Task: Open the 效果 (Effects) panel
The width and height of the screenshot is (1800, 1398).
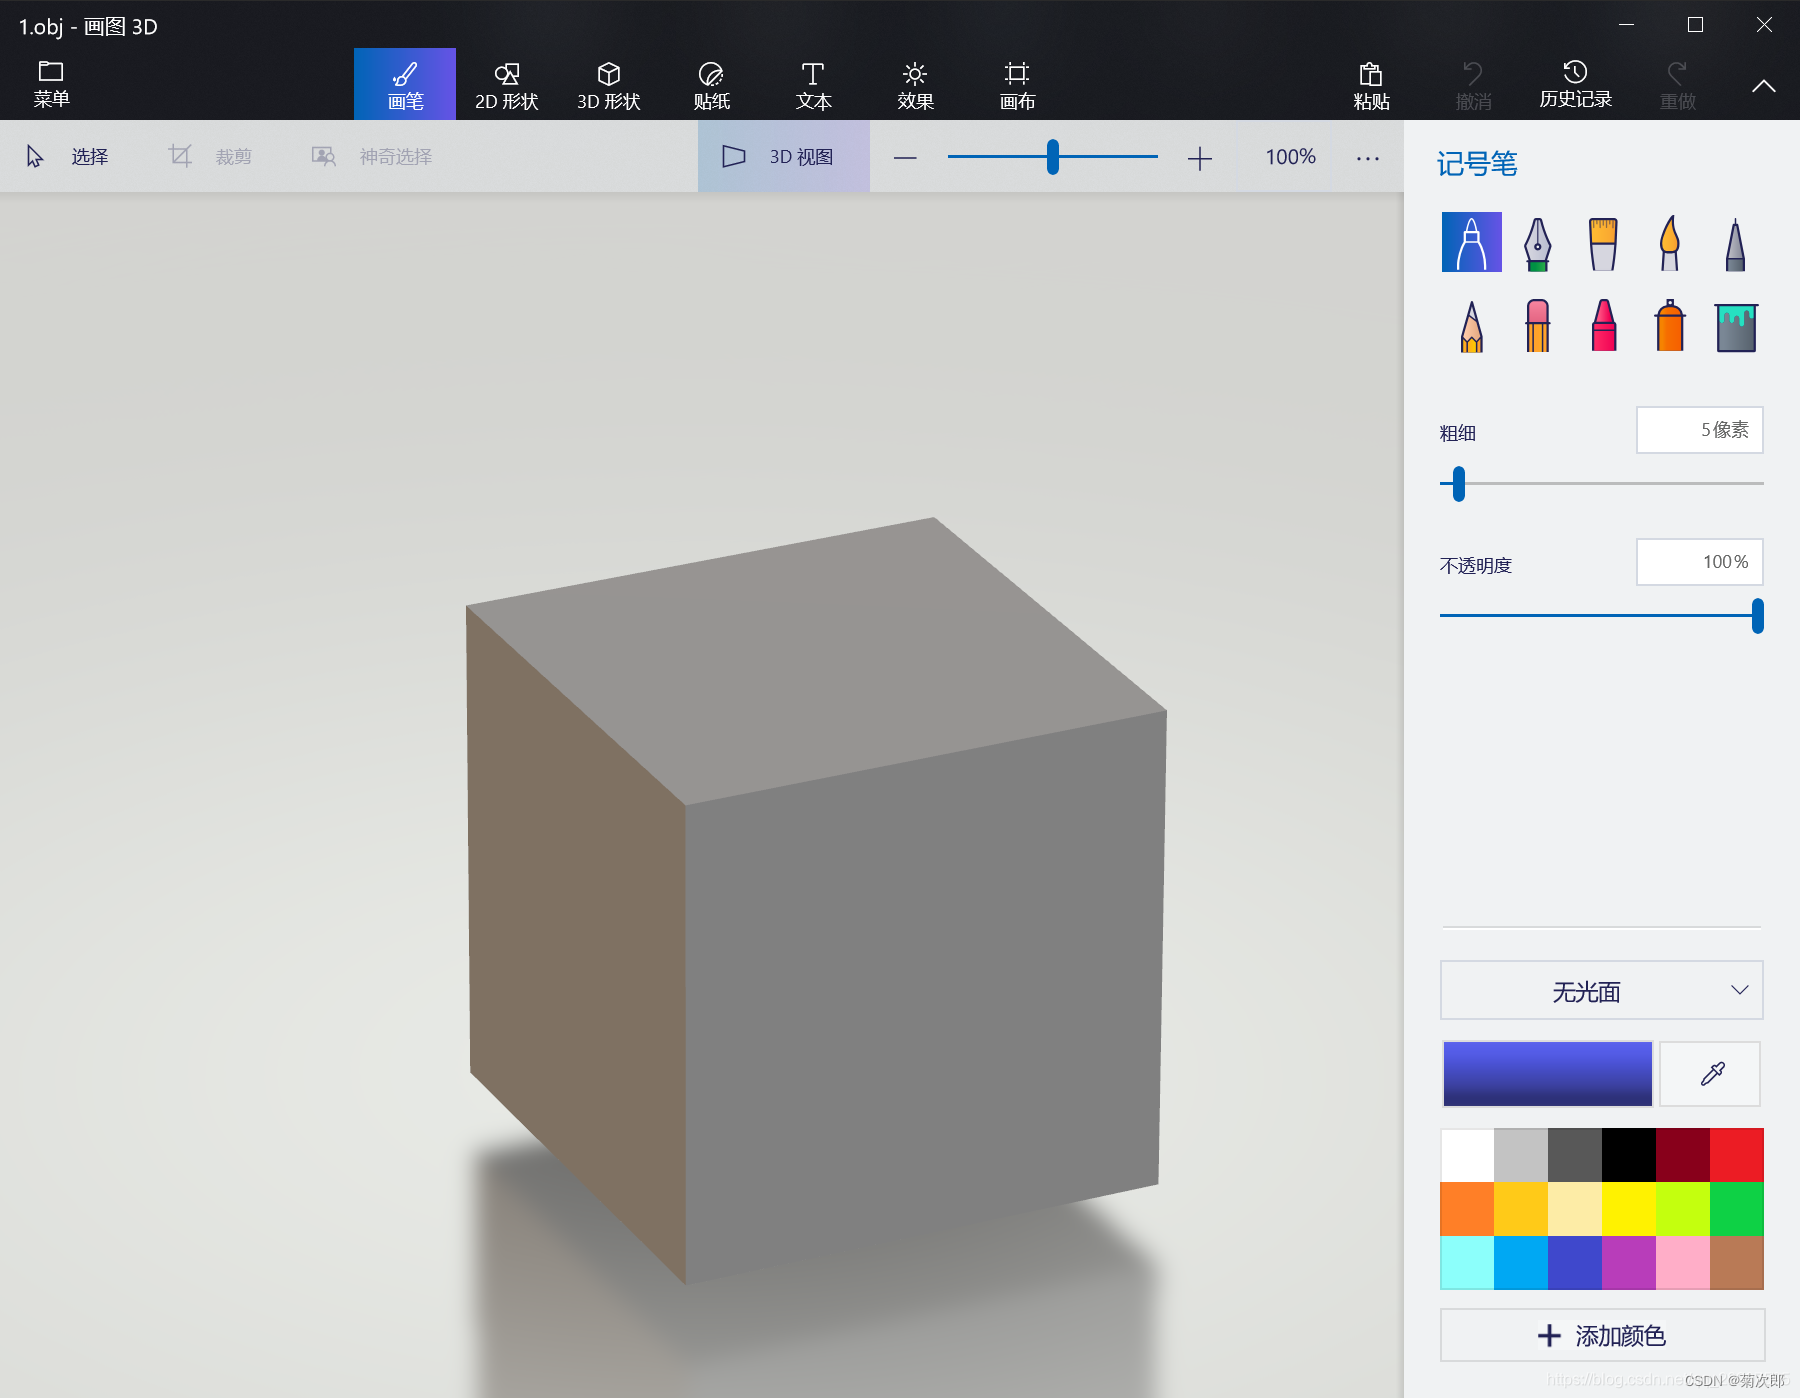Action: click(914, 84)
